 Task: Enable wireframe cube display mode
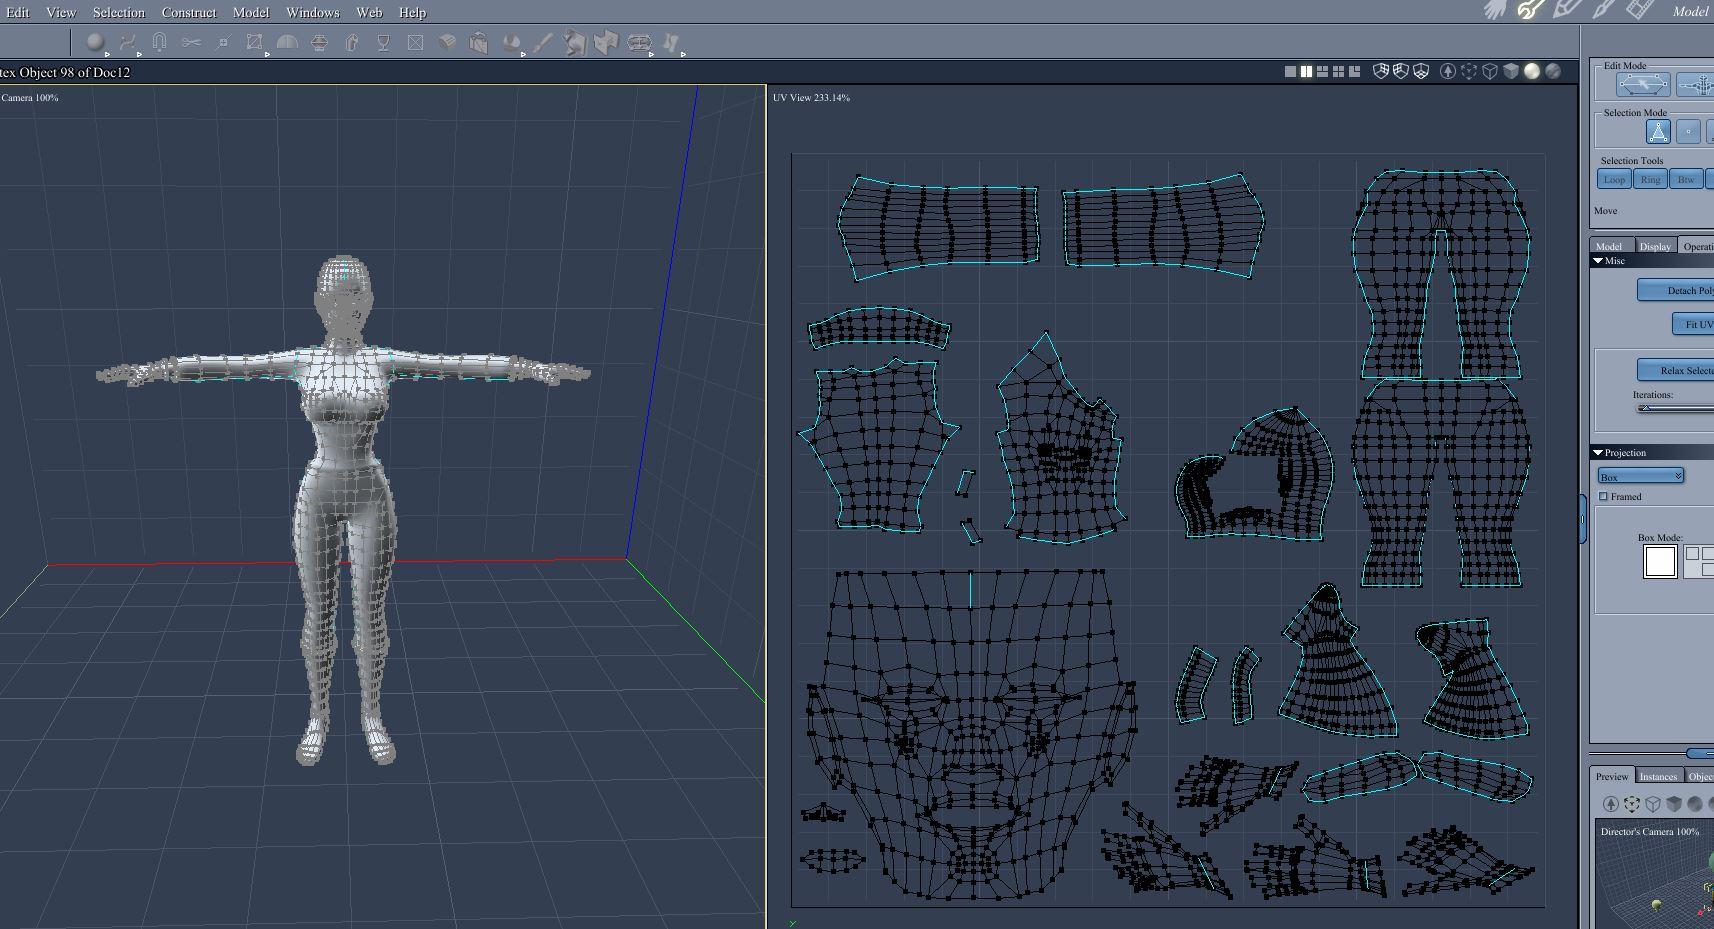click(1490, 71)
